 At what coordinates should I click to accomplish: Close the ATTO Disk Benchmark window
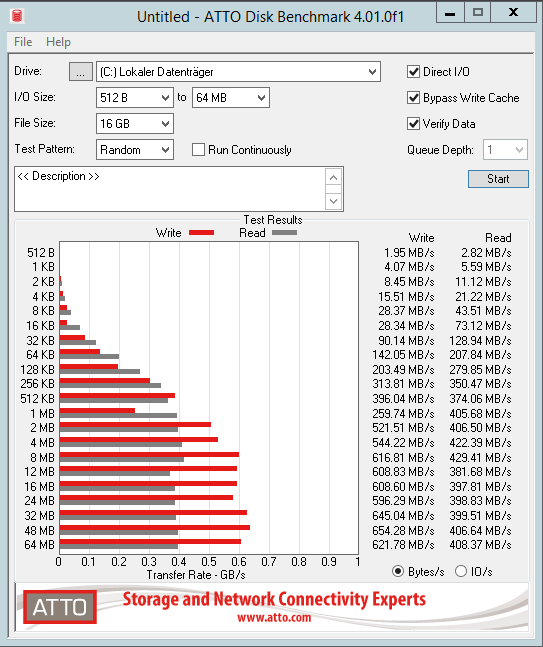(514, 12)
